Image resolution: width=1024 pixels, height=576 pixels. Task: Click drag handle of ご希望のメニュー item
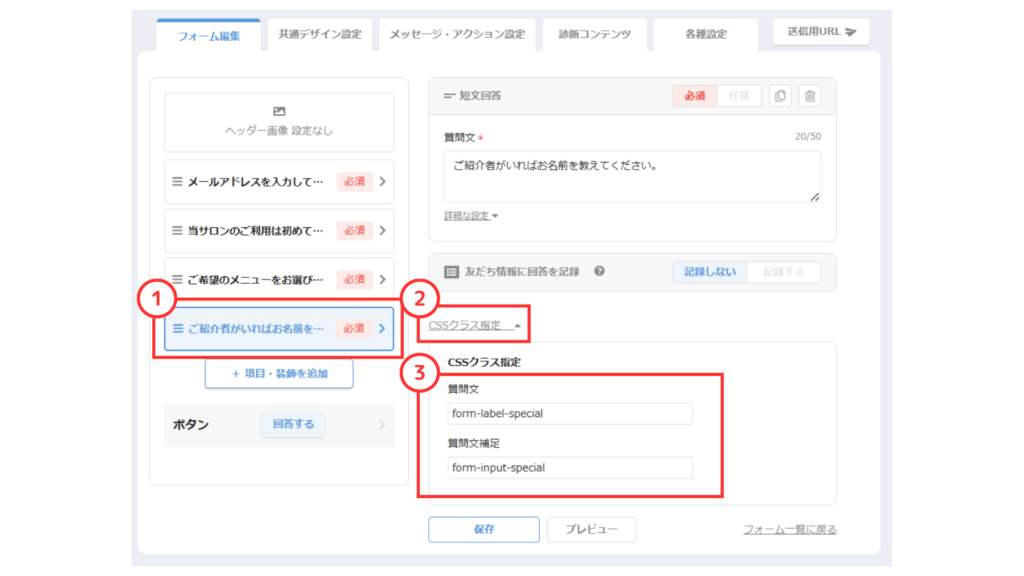click(x=177, y=279)
